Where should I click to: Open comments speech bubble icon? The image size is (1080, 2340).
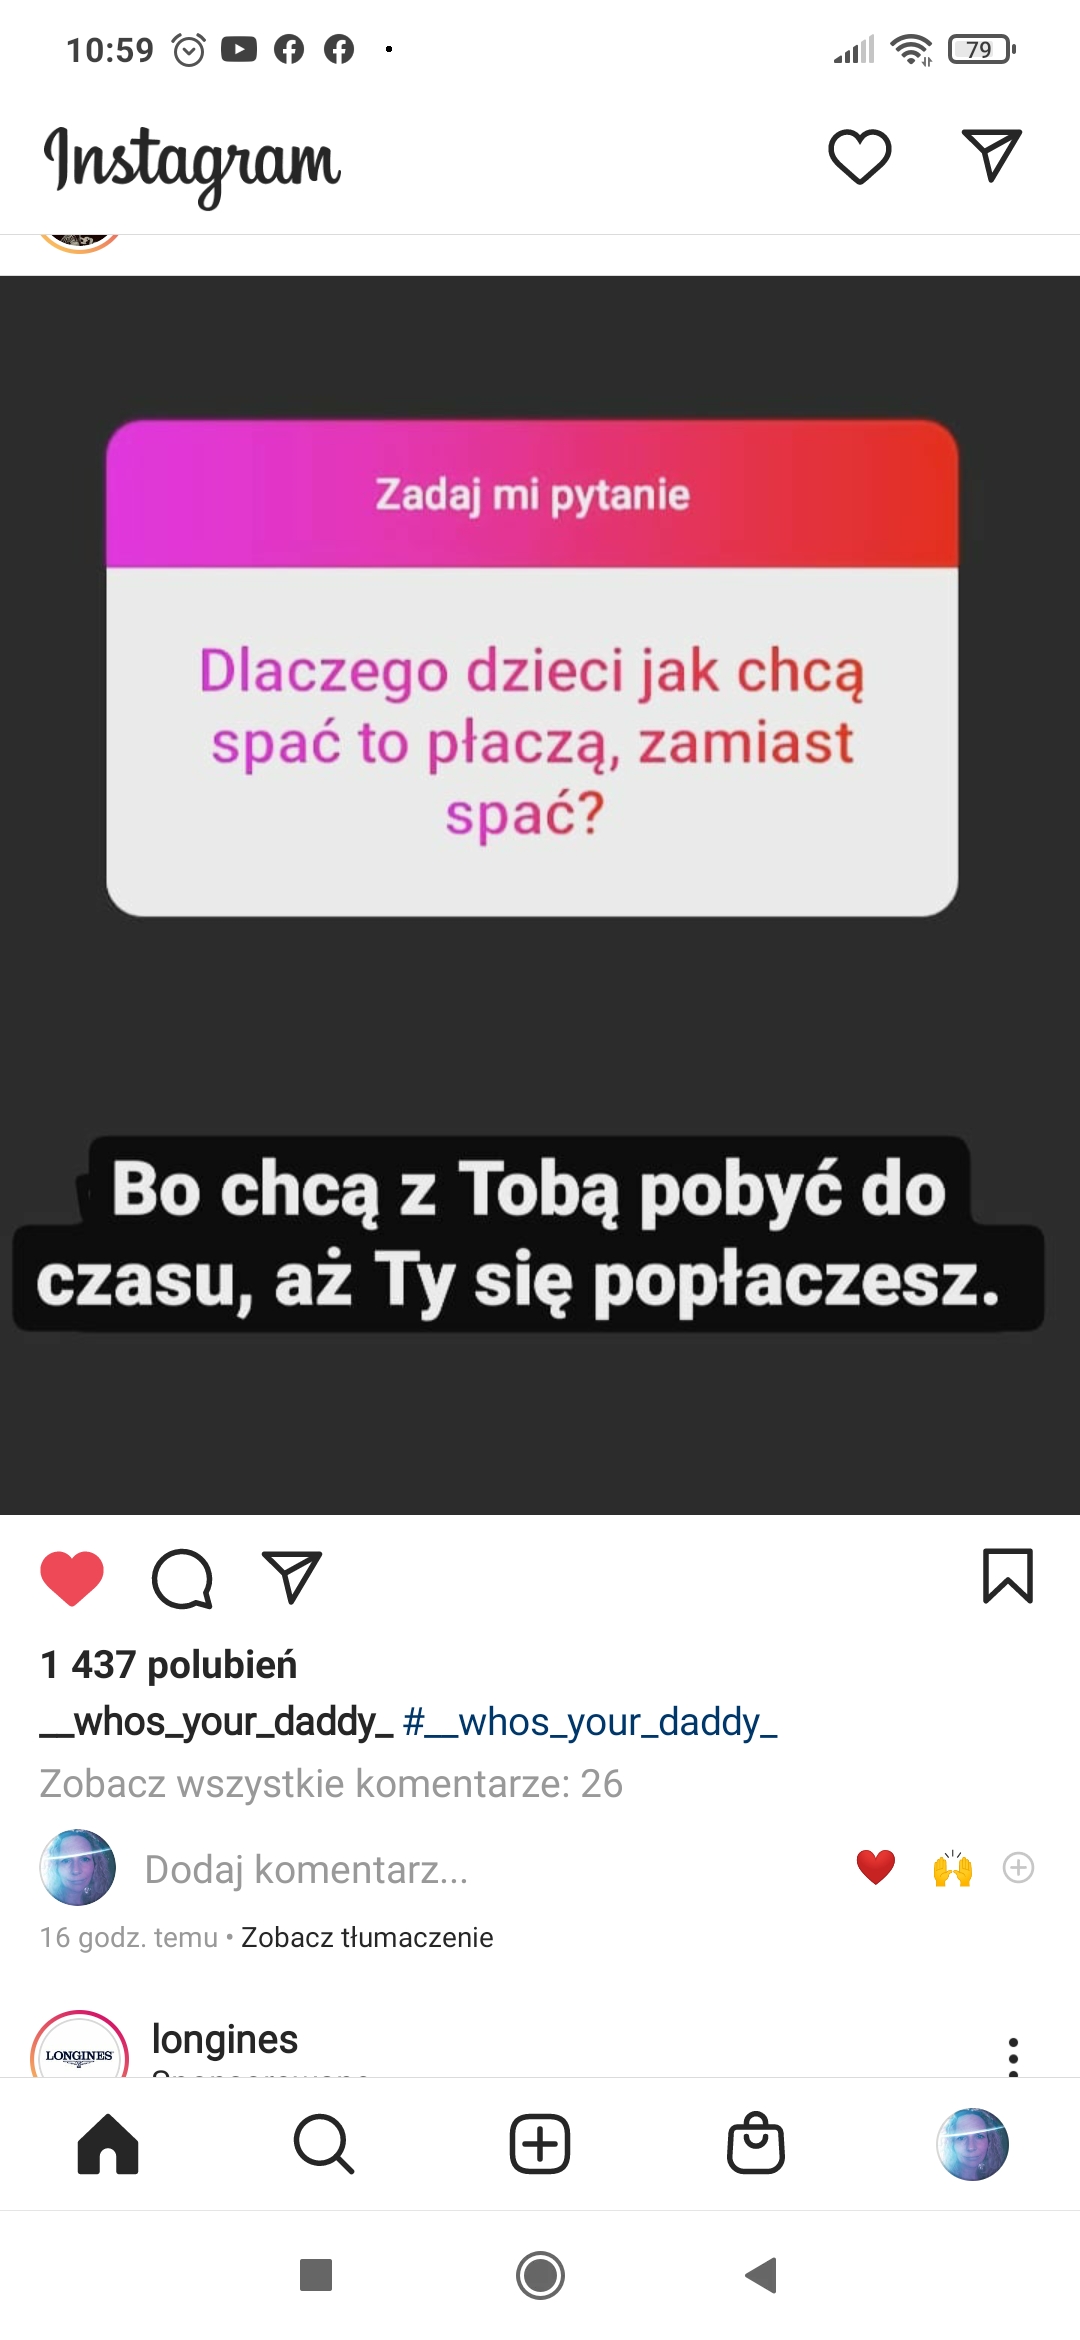[x=182, y=1578]
